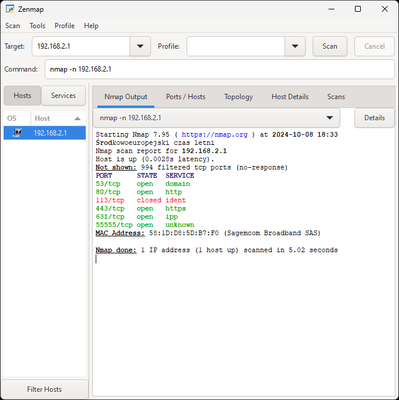Expand the Profile dropdown arrow

tap(295, 46)
